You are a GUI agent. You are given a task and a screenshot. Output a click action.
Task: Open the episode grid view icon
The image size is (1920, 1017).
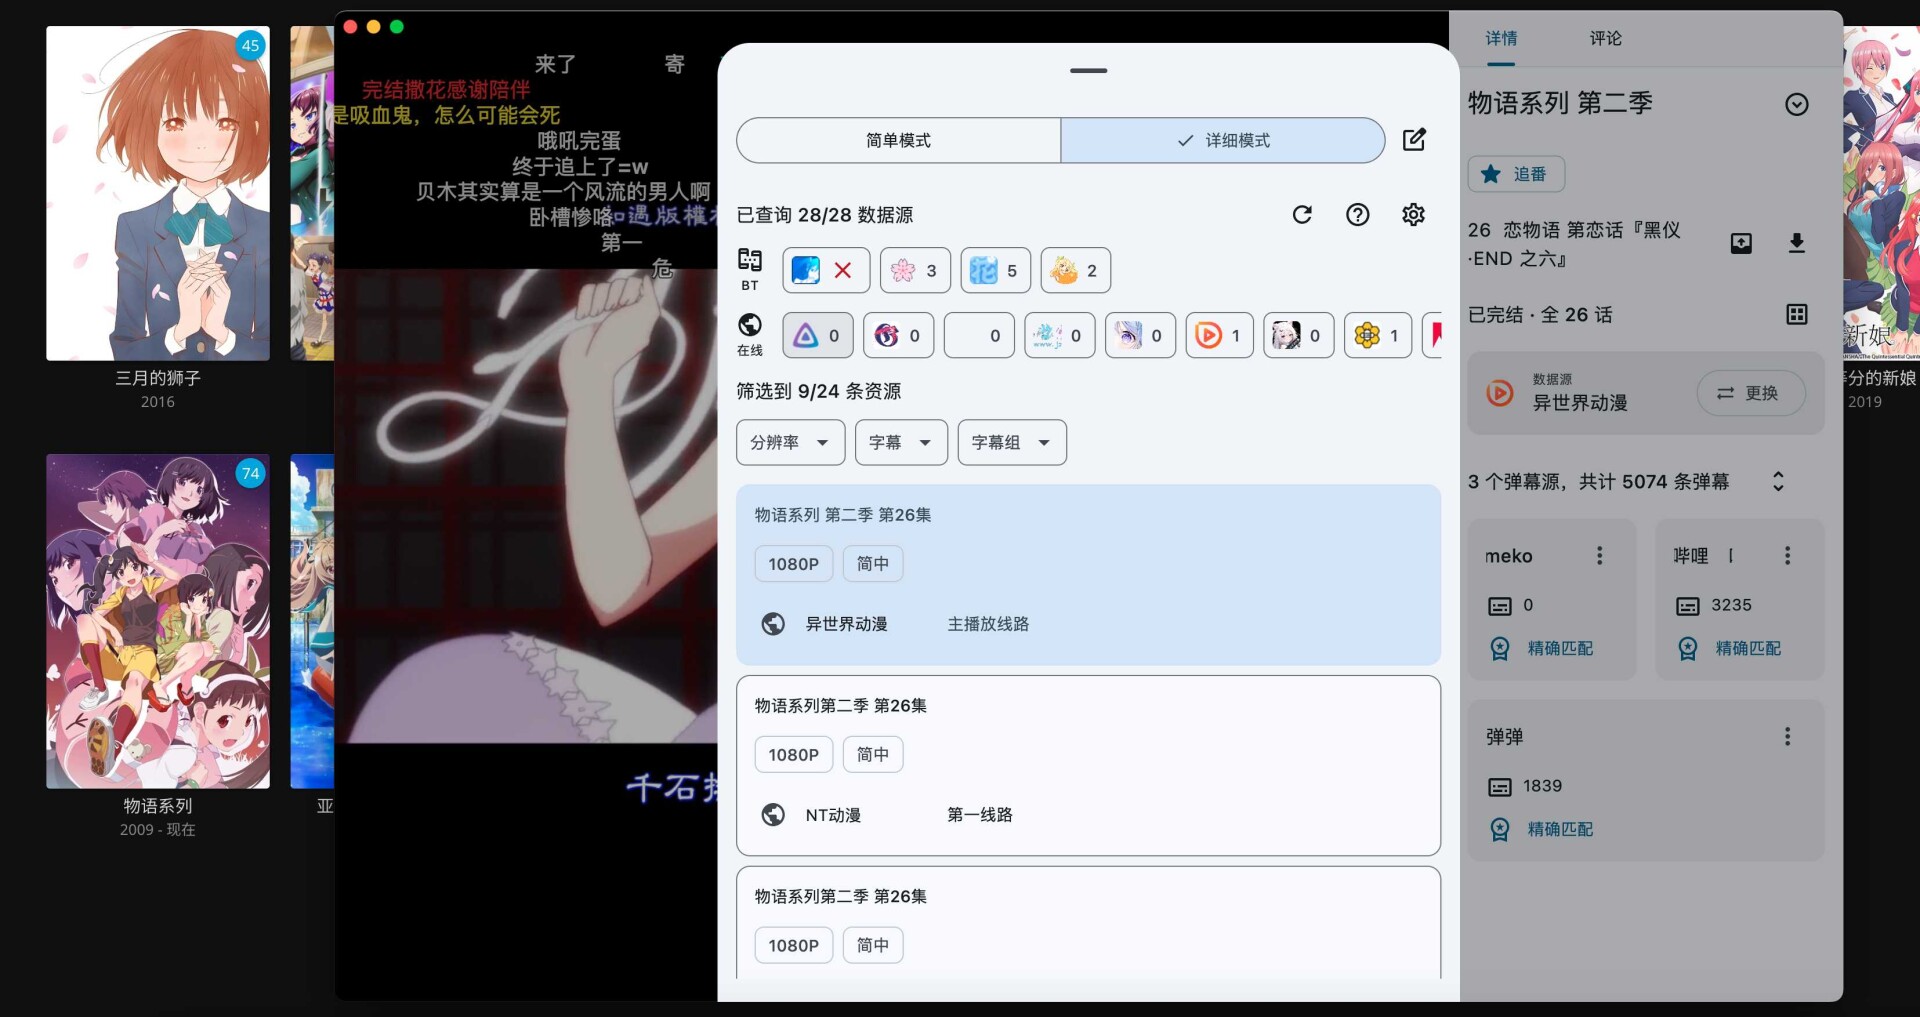coord(1797,315)
